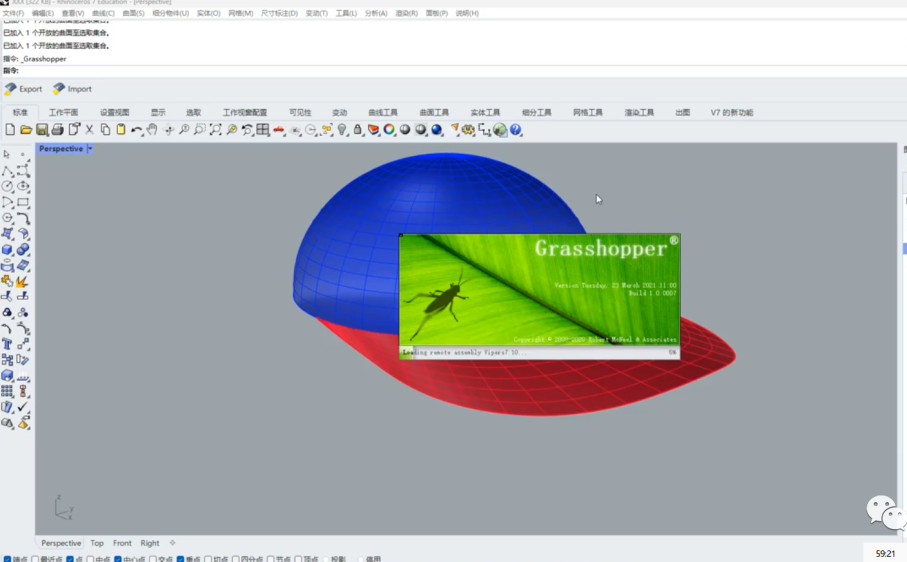Screen dimensions: 907x562
Task: Click the New file icon in toolbar
Action: [x=10, y=130]
